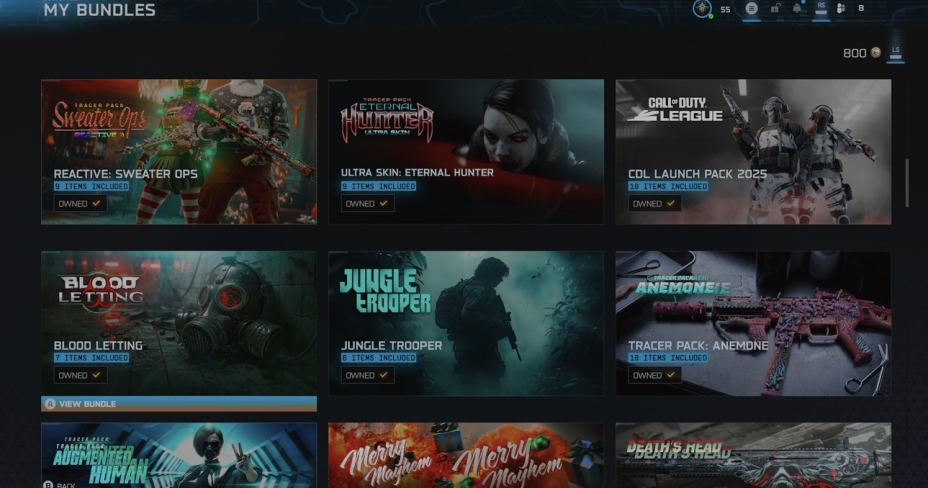Select the Tracer Pack: Anemone bundle
Viewport: 928px width, 488px height.
(x=753, y=324)
